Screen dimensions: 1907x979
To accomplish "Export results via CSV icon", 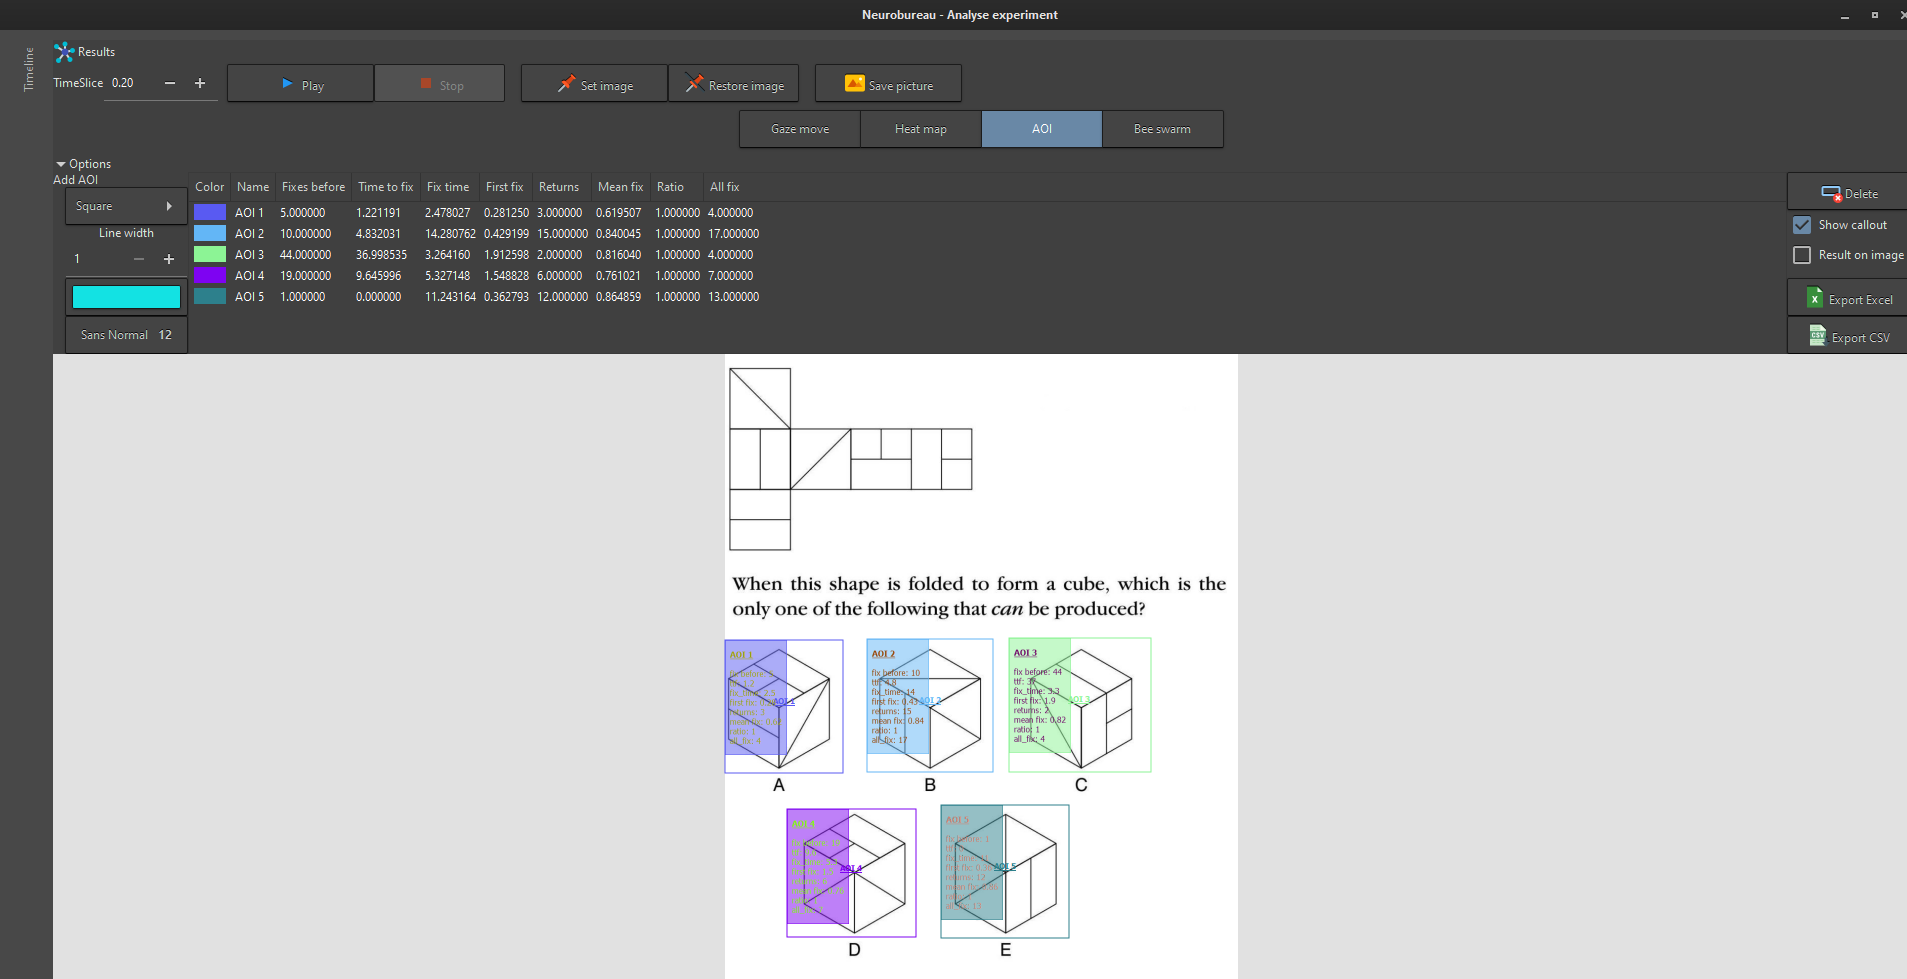I will (1817, 337).
